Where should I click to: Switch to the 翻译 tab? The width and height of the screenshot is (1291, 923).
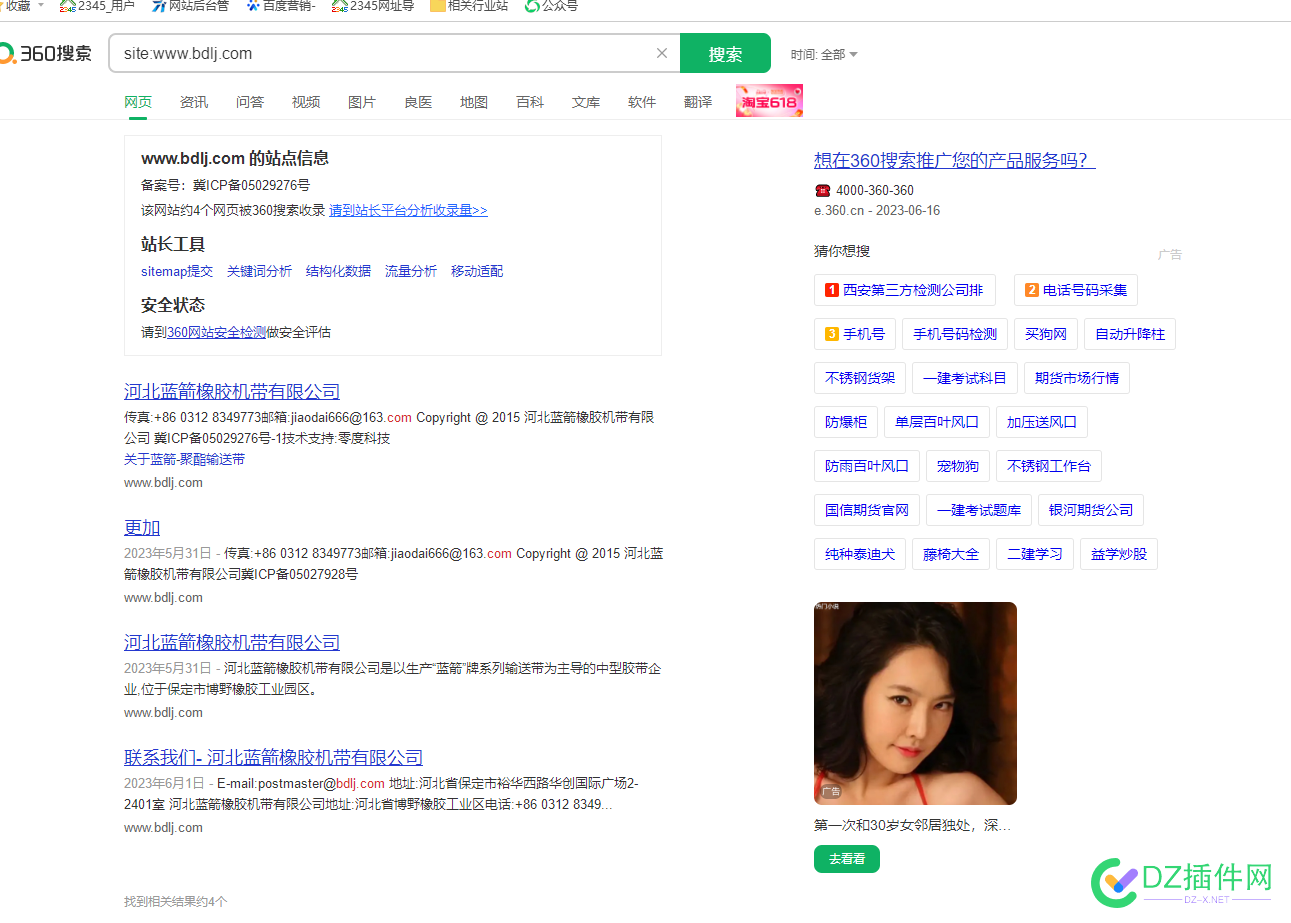tap(698, 102)
